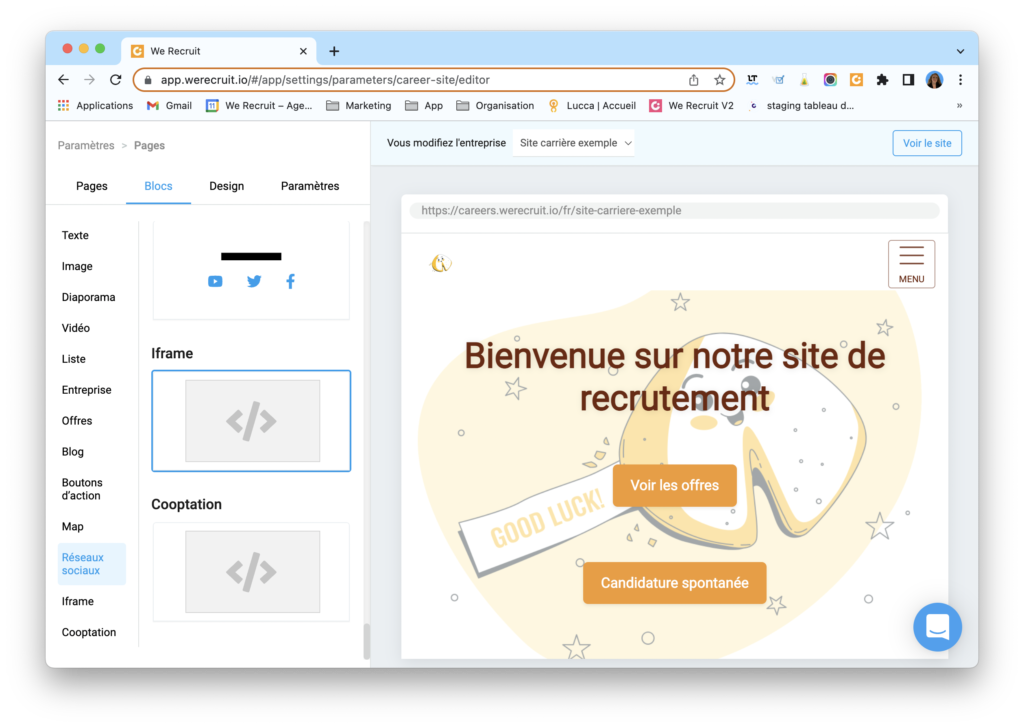This screenshot has height=728, width=1024.
Task: Switch to the Blocs tab
Action: 158,186
